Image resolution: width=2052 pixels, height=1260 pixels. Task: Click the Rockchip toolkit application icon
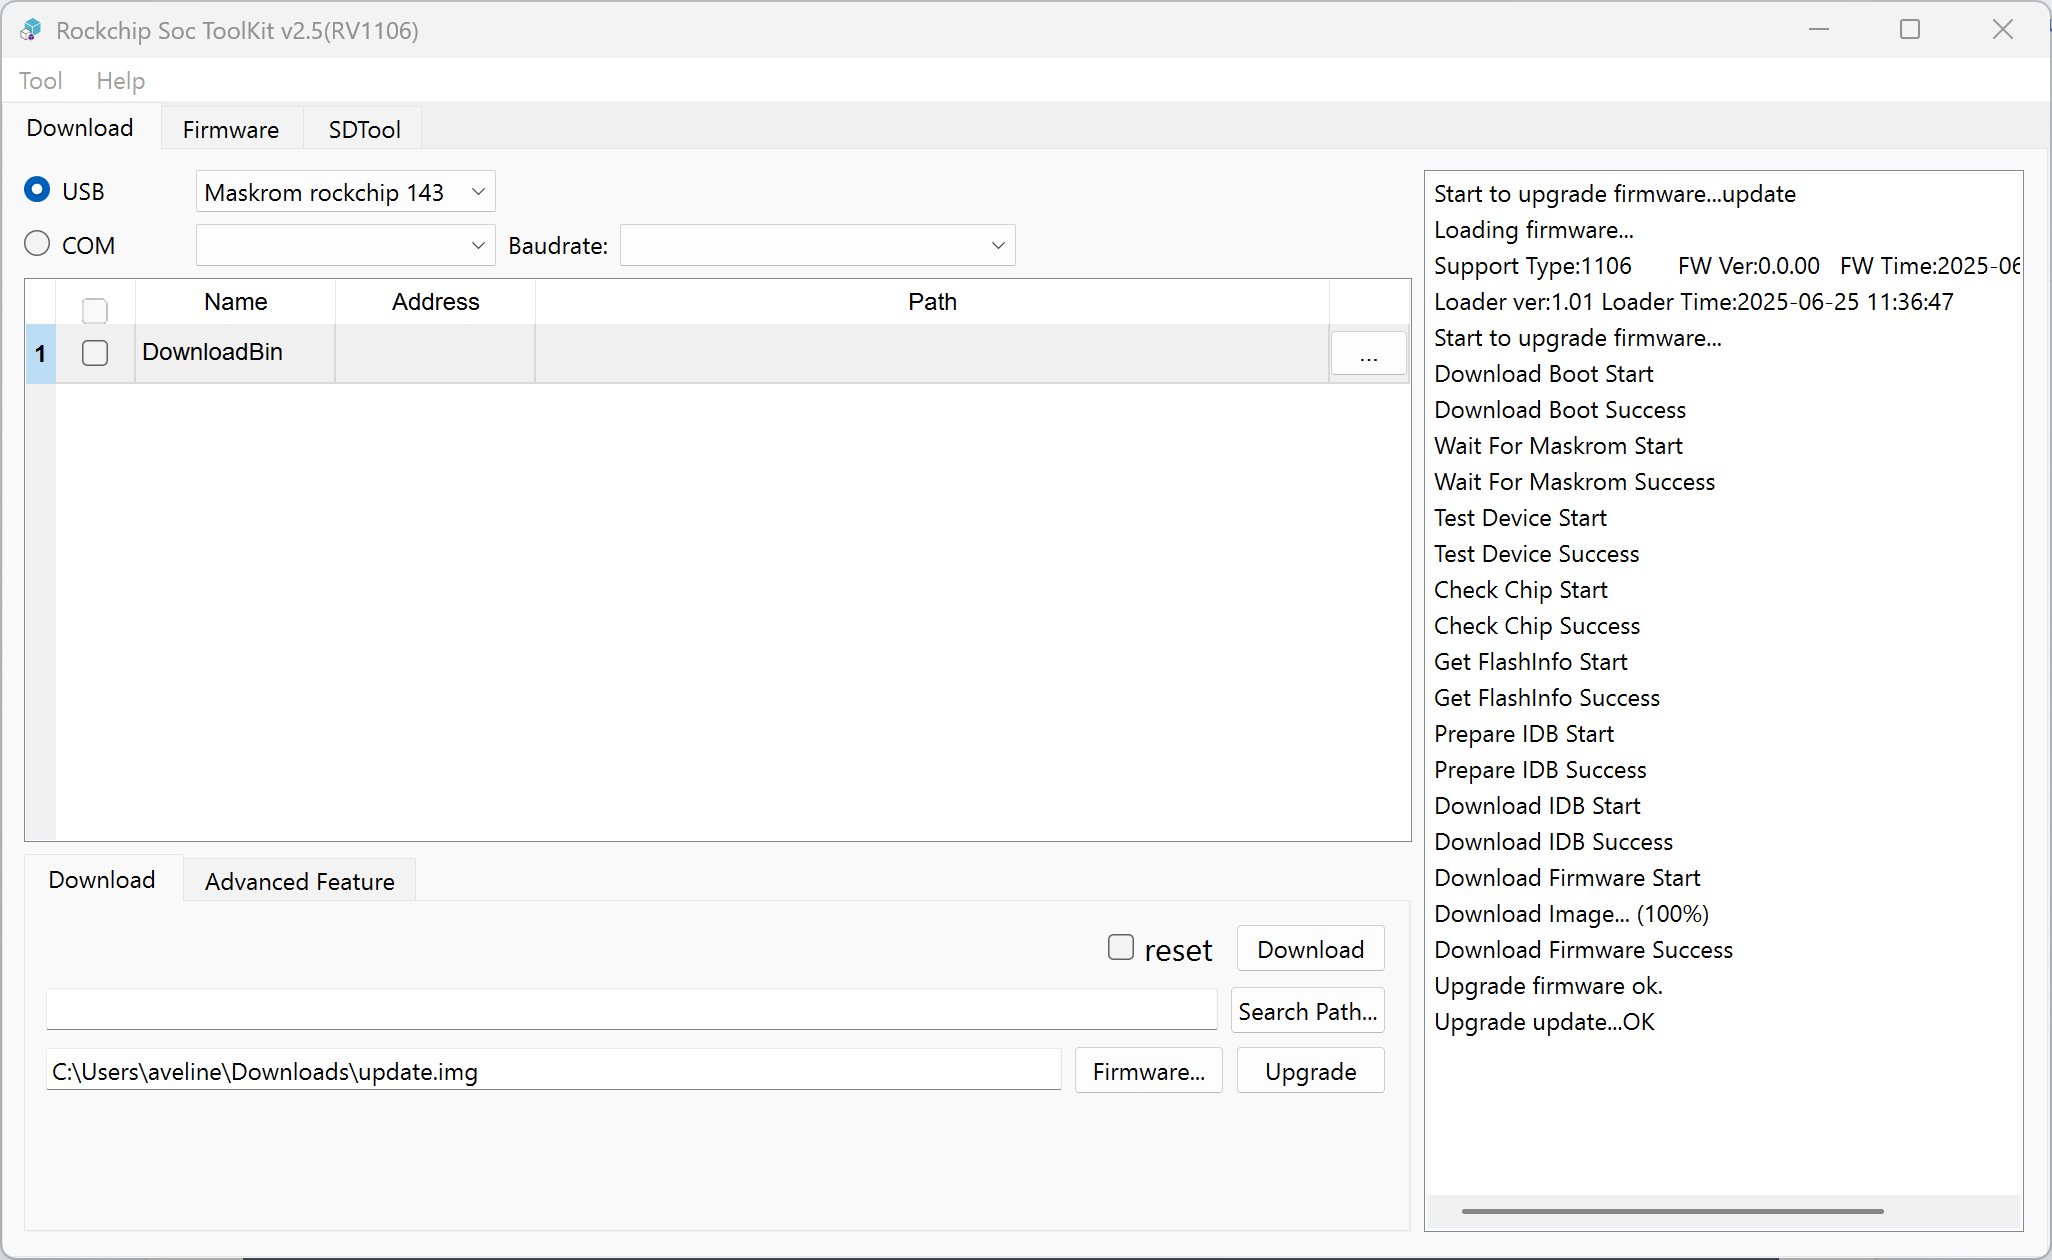tap(30, 30)
